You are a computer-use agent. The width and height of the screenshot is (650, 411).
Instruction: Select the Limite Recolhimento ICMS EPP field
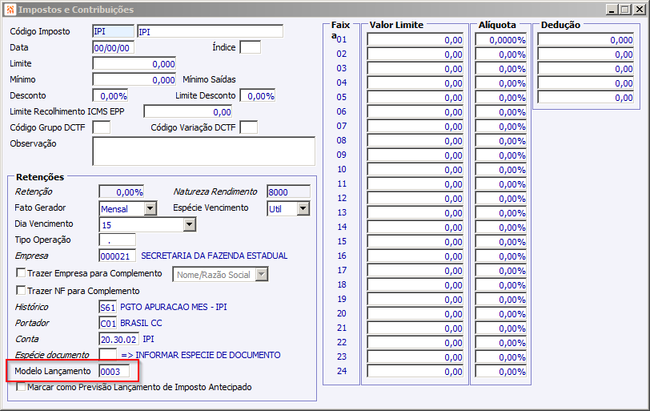[188, 112]
